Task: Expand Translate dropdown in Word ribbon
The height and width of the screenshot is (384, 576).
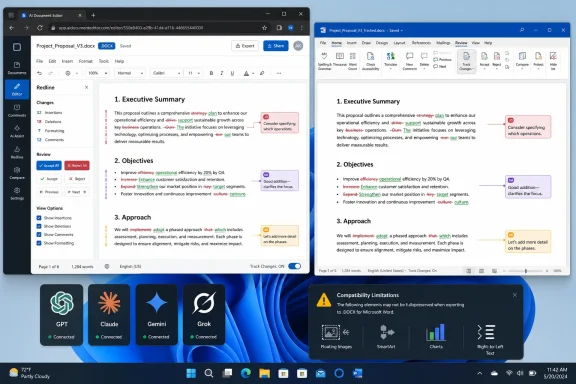Action: tap(390, 69)
